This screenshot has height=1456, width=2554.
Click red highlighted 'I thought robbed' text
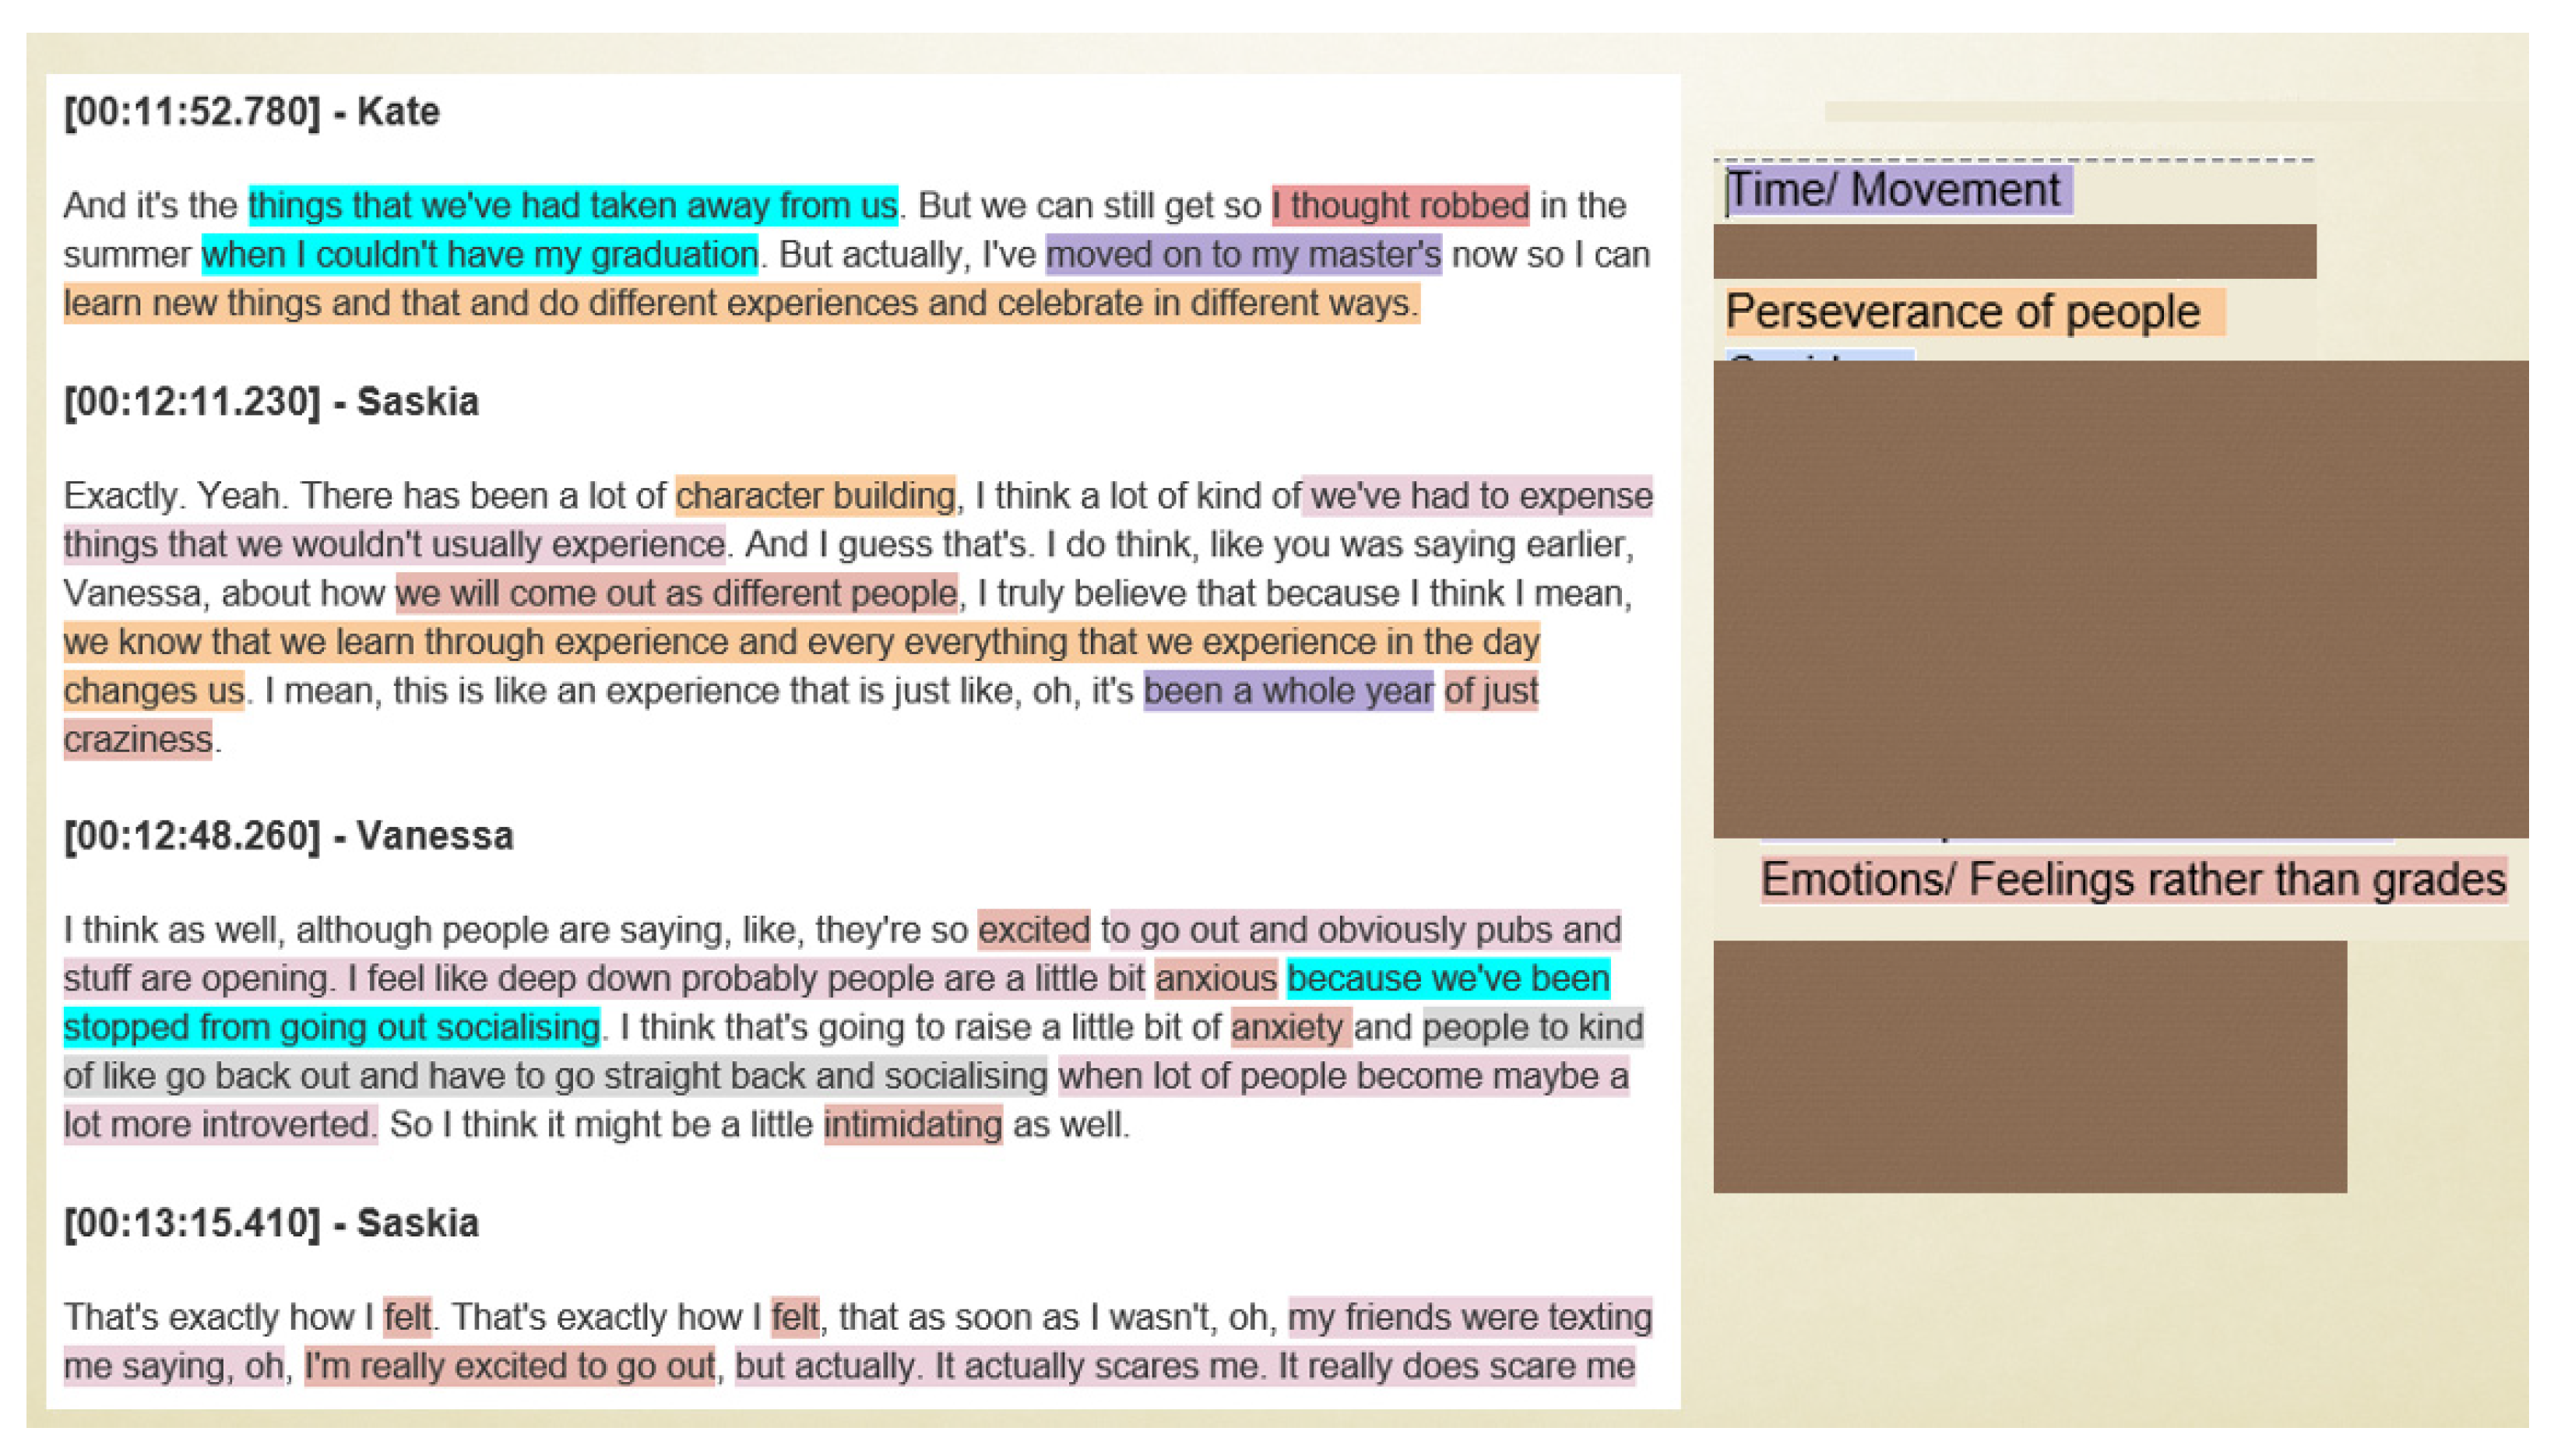[1399, 205]
